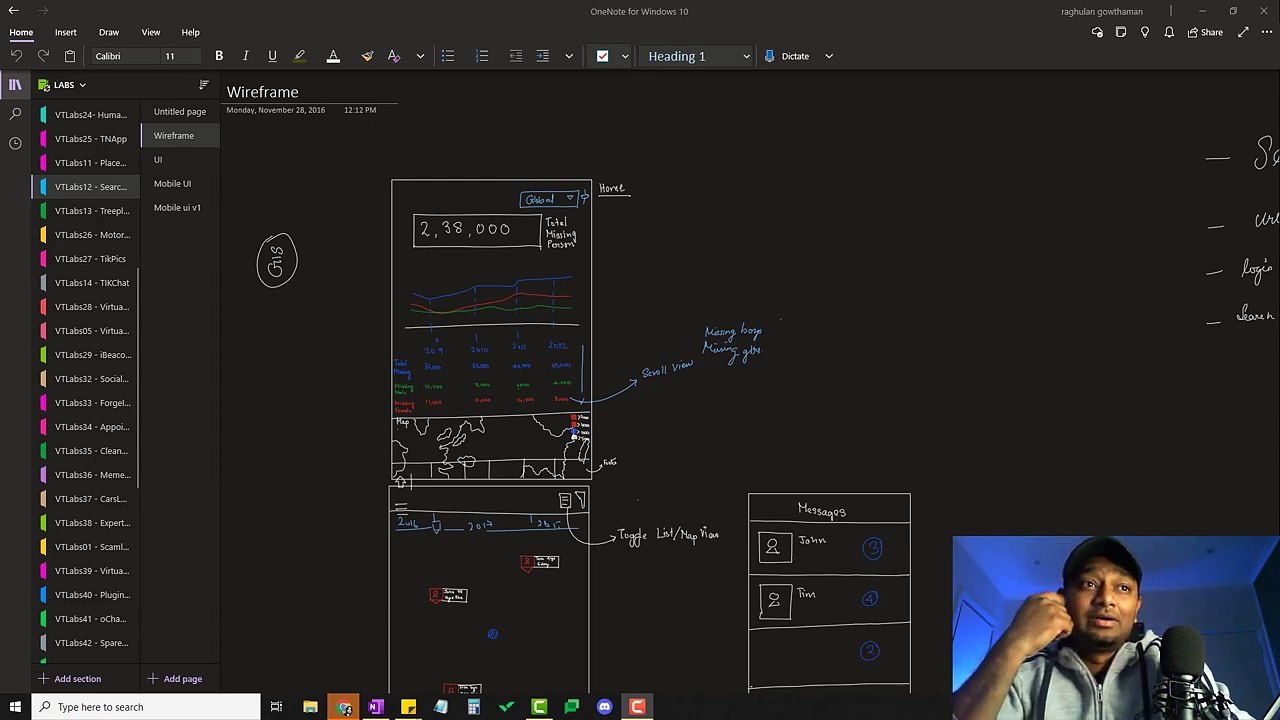Toggle underline formatting
The height and width of the screenshot is (720, 1280).
point(272,56)
